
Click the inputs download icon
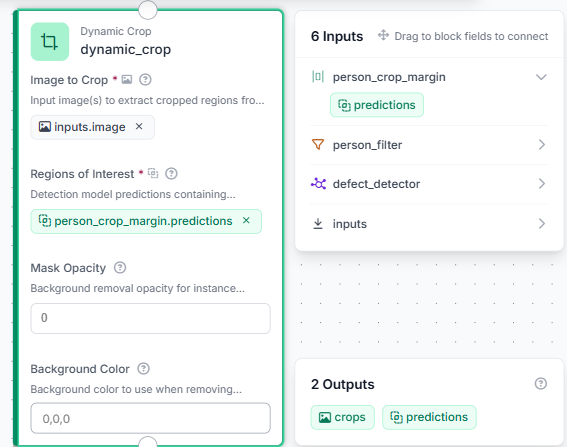(318, 224)
